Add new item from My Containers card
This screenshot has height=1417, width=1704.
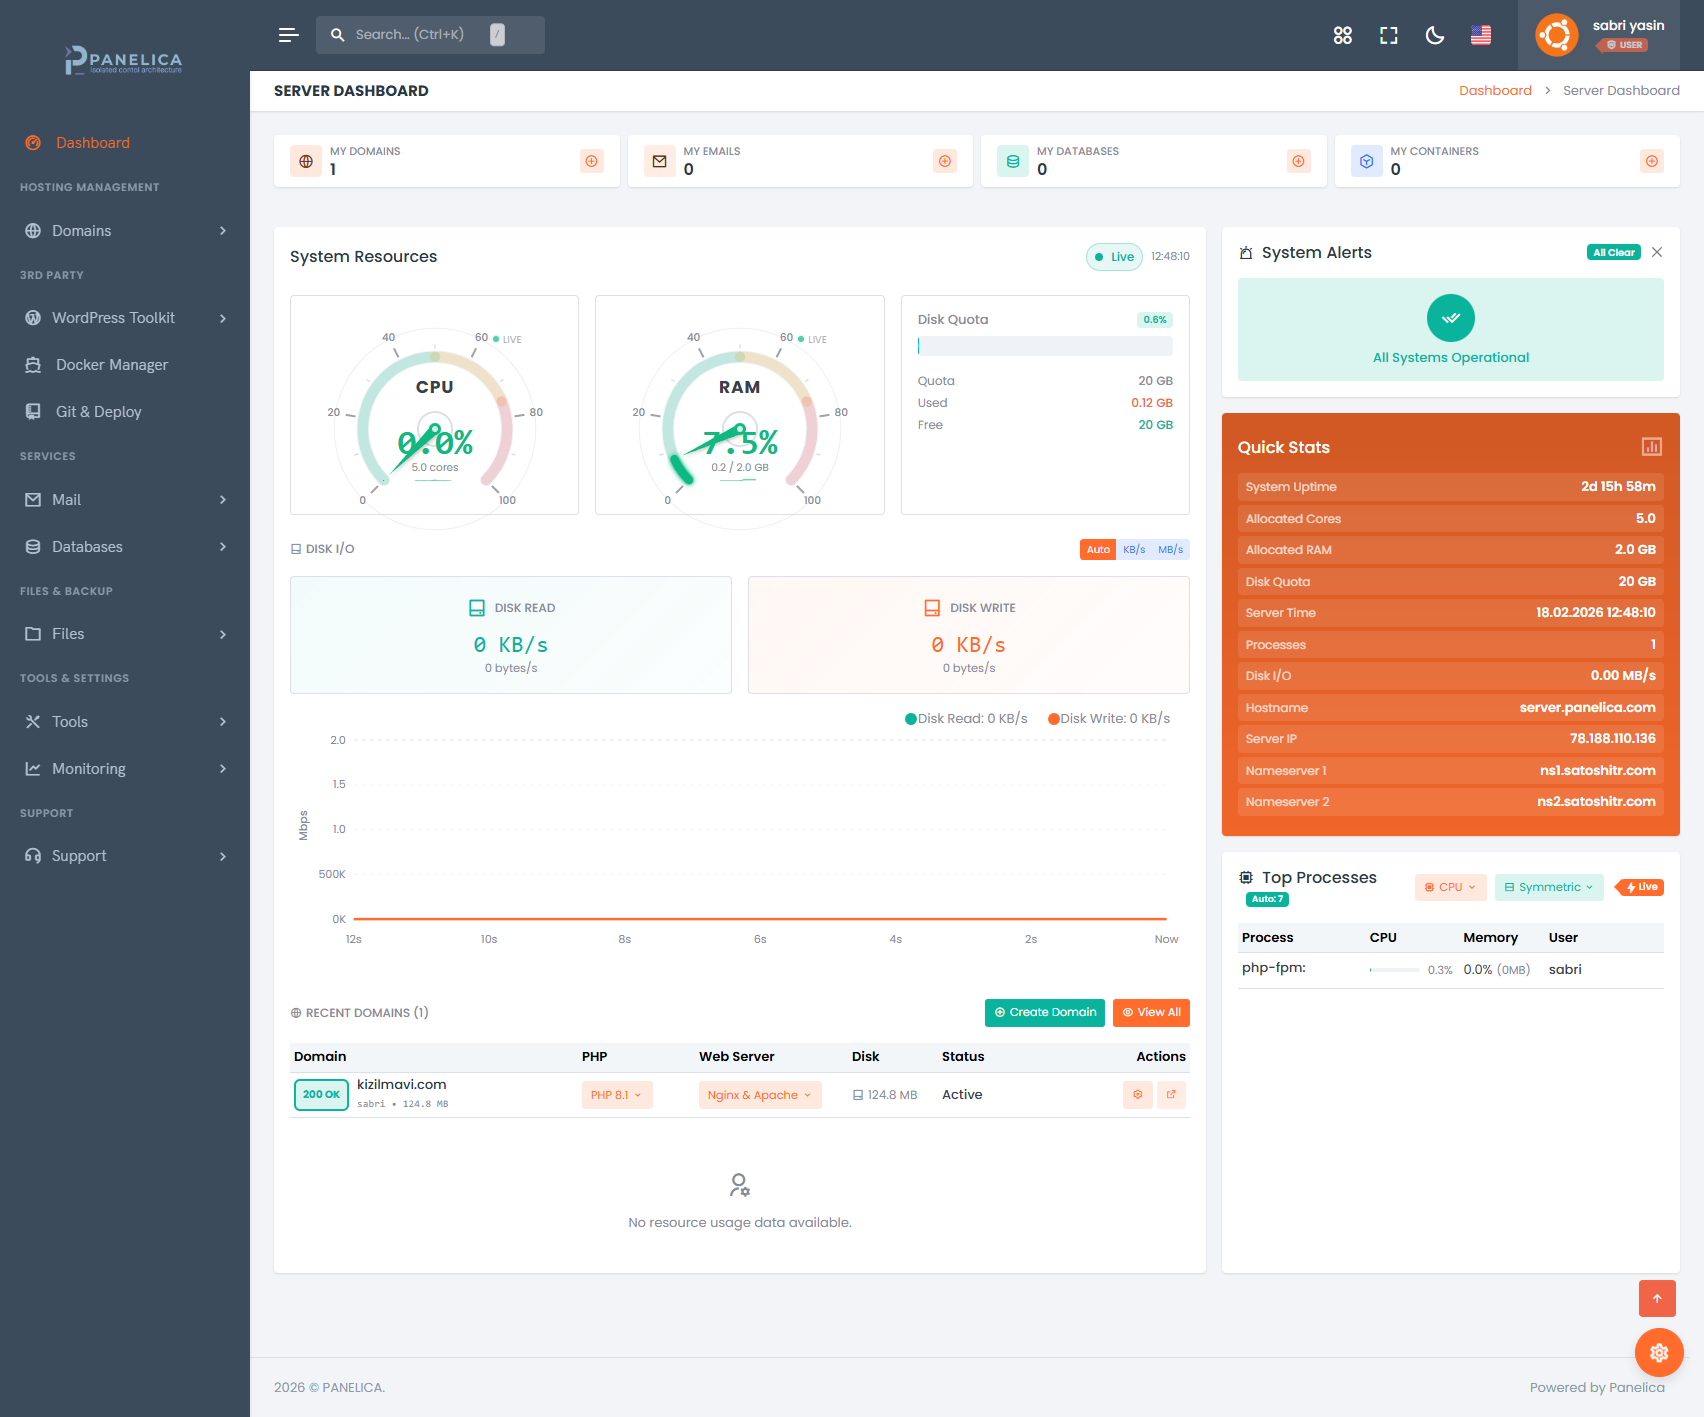(1651, 161)
